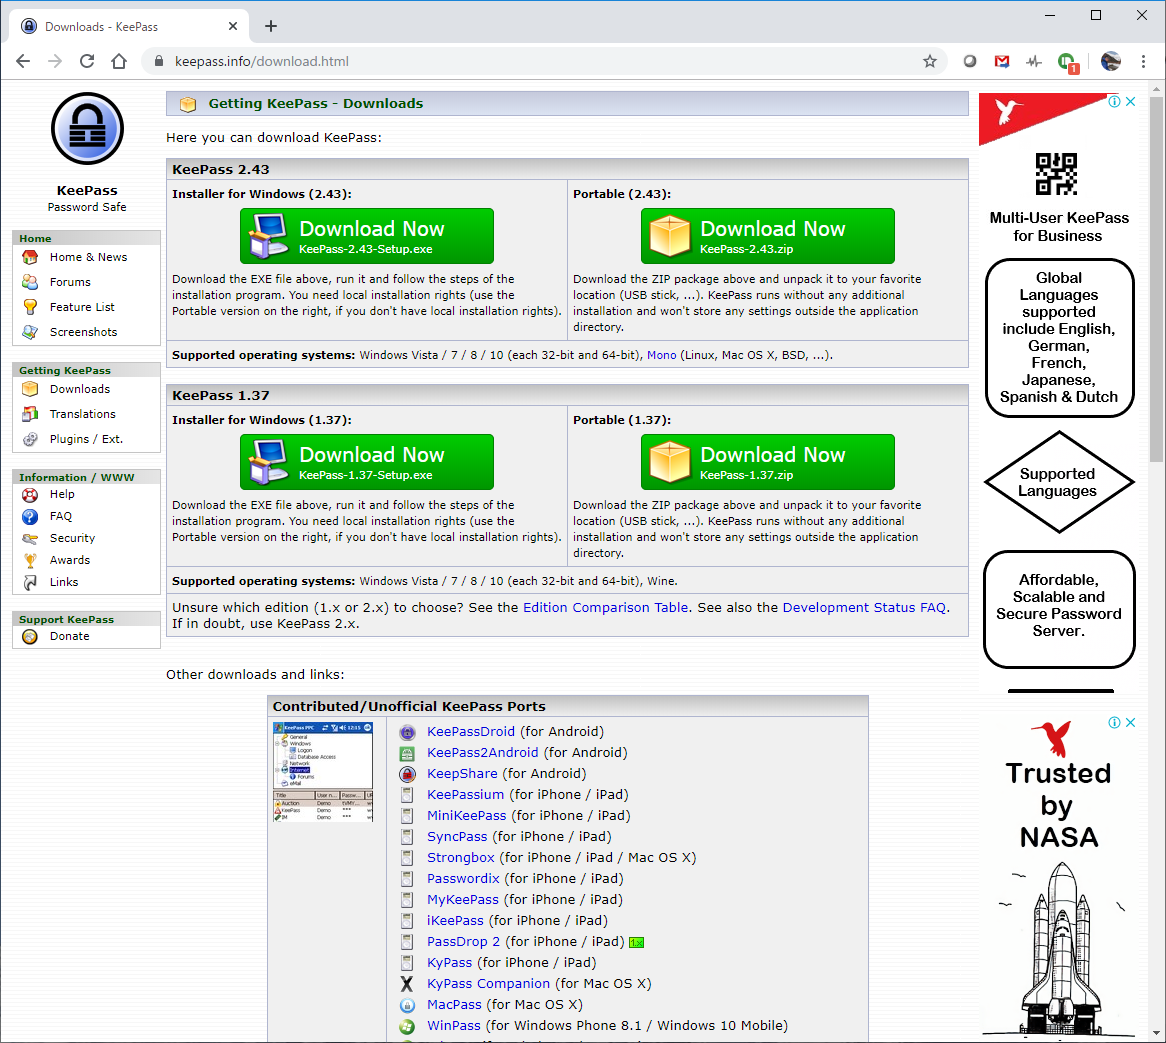The image size is (1166, 1043).
Task: Click the Awards trophy icon
Action: pos(30,560)
